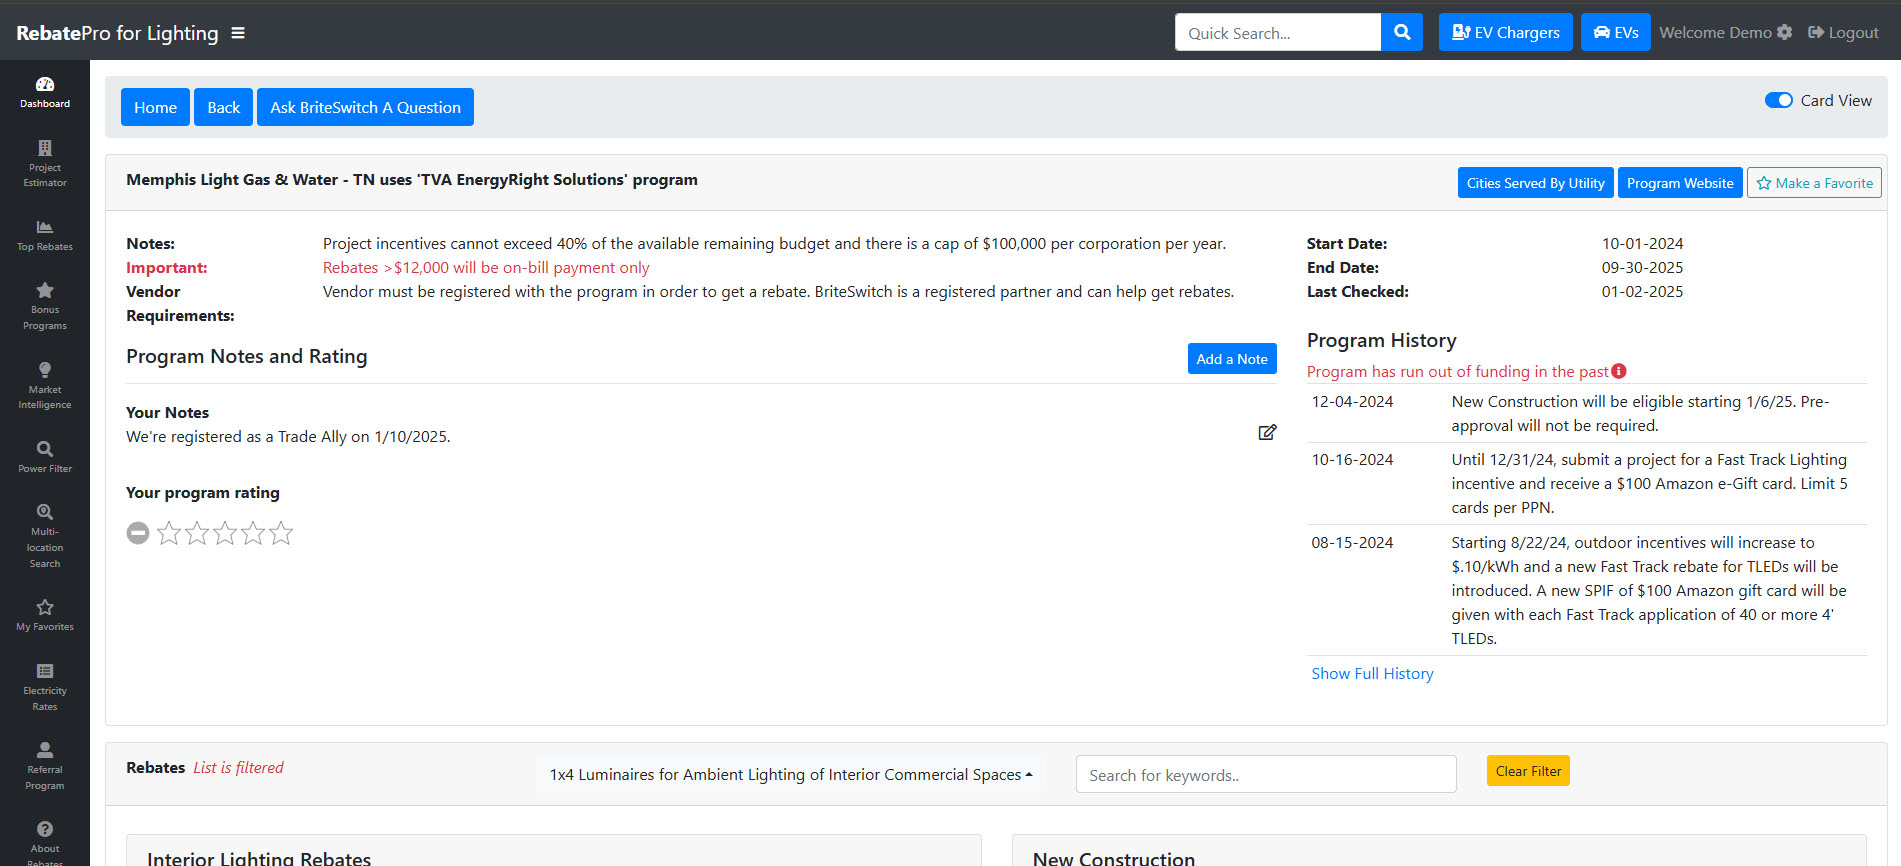Click Ask BriteSwitch A Question
This screenshot has height=866, width=1901.
tap(365, 107)
